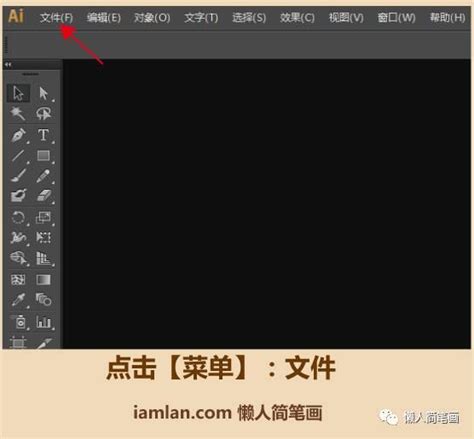Select the Blend tool
This screenshot has height=439, width=474.
tap(44, 300)
